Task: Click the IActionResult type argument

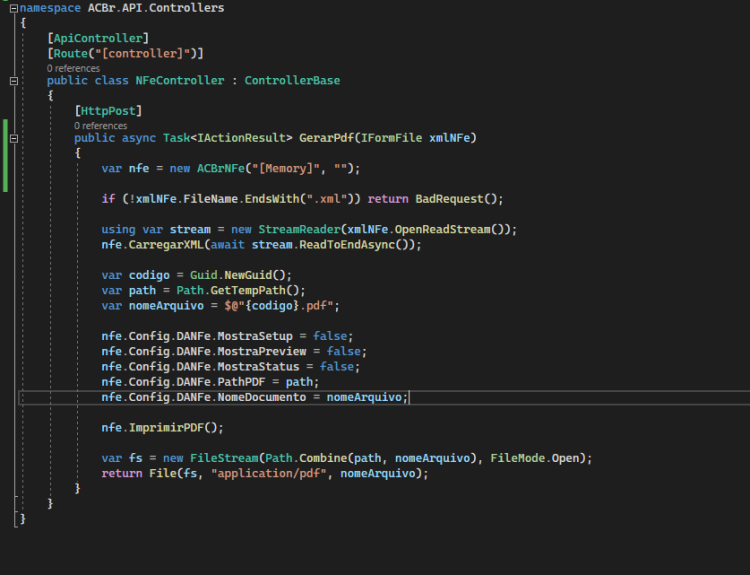Action: tap(242, 138)
